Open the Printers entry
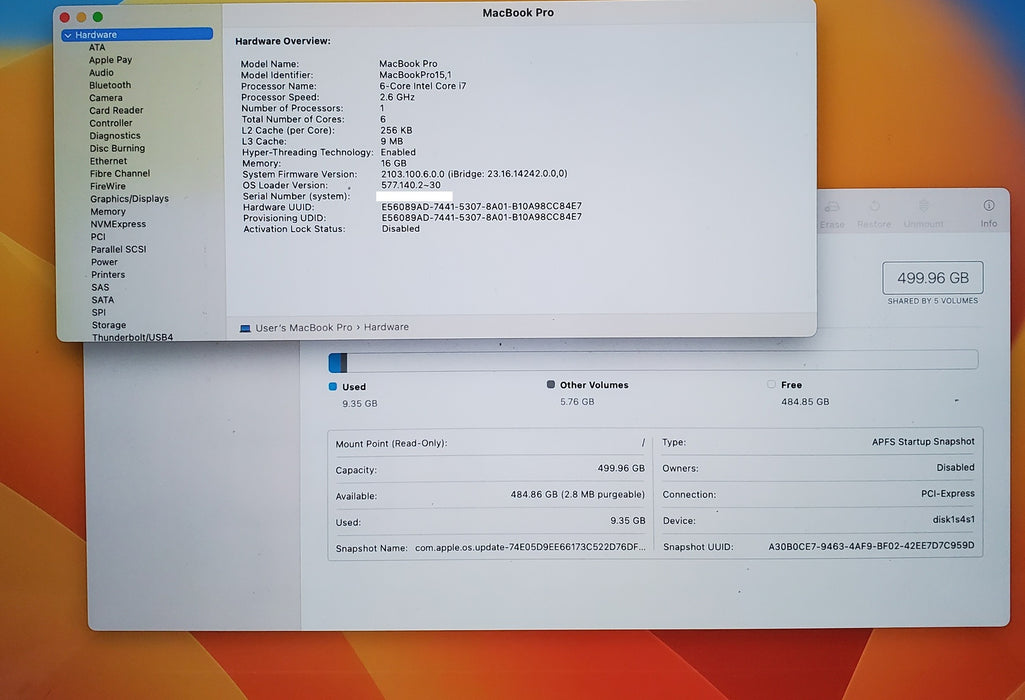 coord(108,275)
